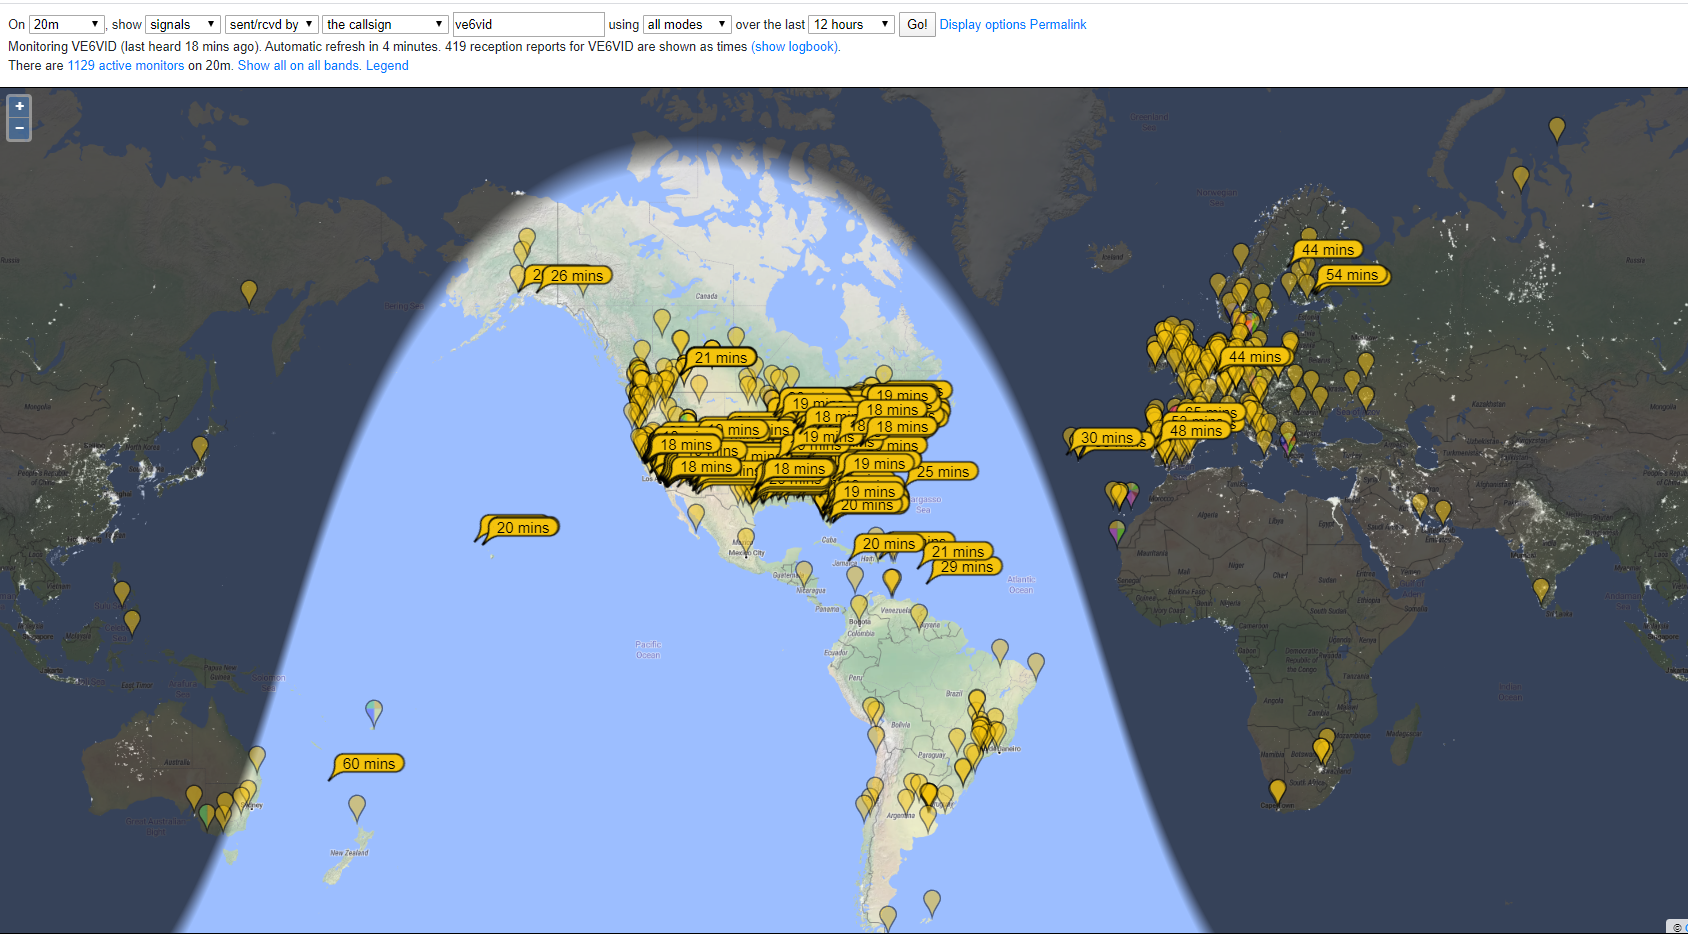
Task: Click the Permalink link
Action: pos(1058,24)
